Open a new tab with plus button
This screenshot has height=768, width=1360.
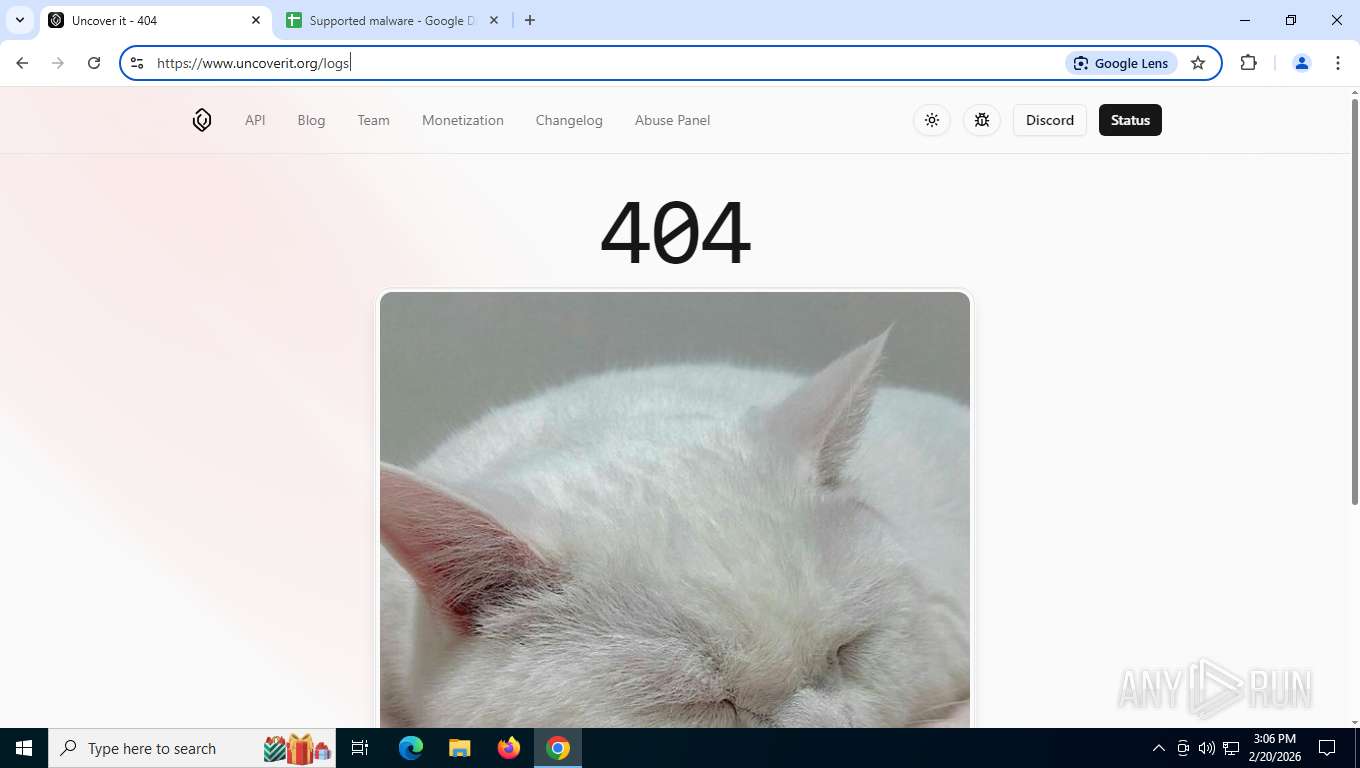[530, 20]
